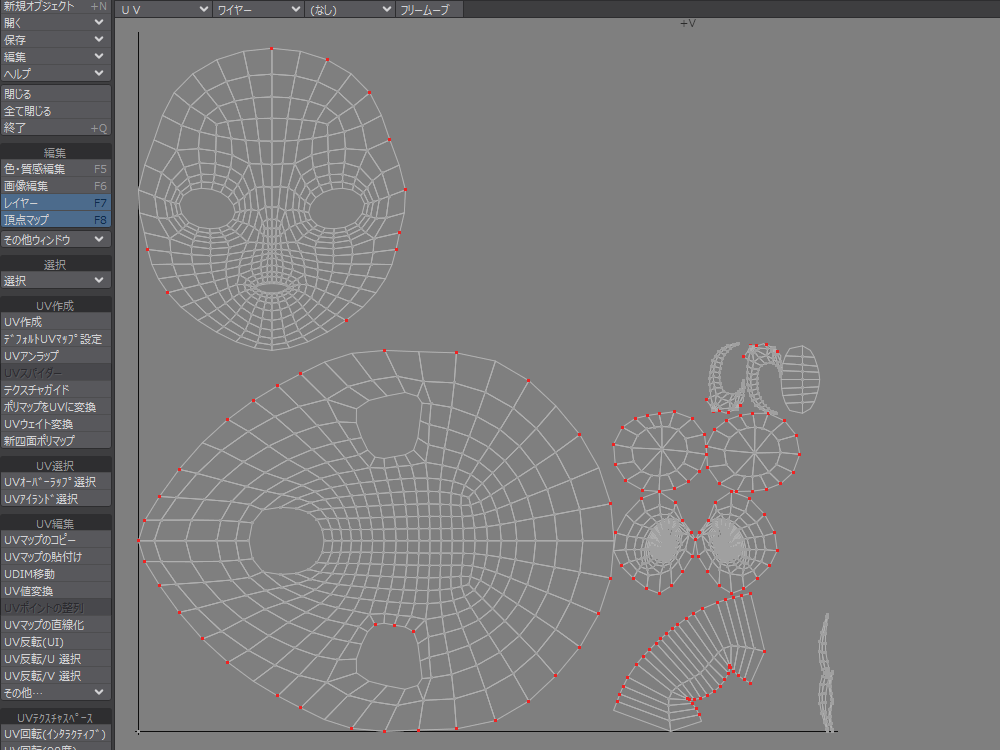The width and height of the screenshot is (1000, 750).
Task: Click the top vertex of face UV island
Action: click(272, 48)
